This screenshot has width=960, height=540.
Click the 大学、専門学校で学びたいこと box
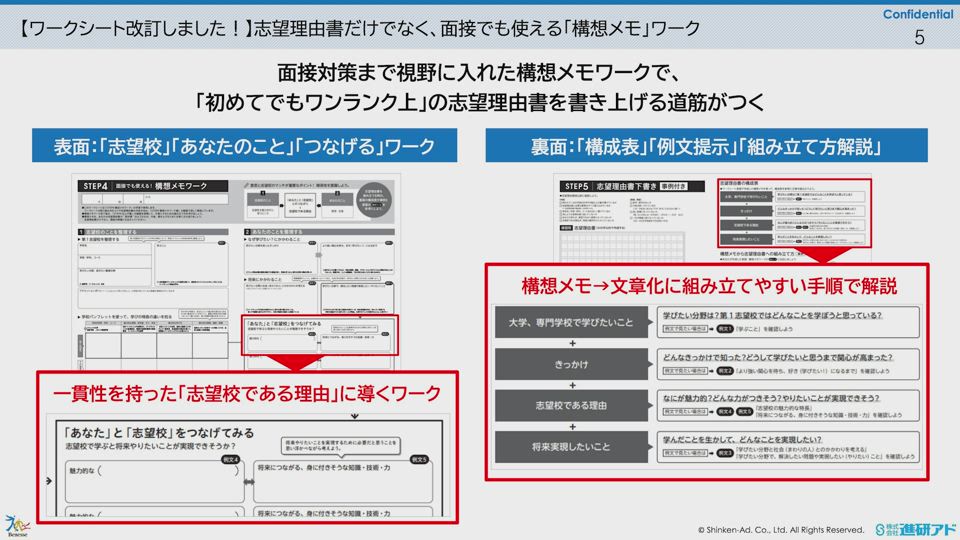(571, 321)
